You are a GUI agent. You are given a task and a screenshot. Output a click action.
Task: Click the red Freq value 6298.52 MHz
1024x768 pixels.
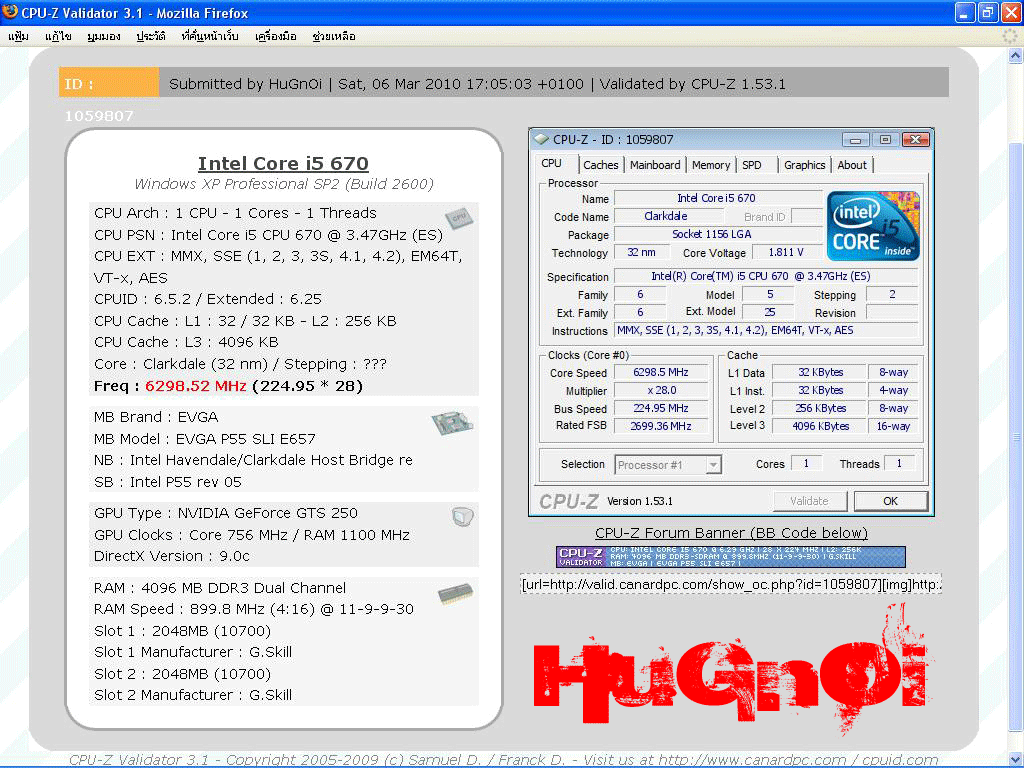click(195, 386)
